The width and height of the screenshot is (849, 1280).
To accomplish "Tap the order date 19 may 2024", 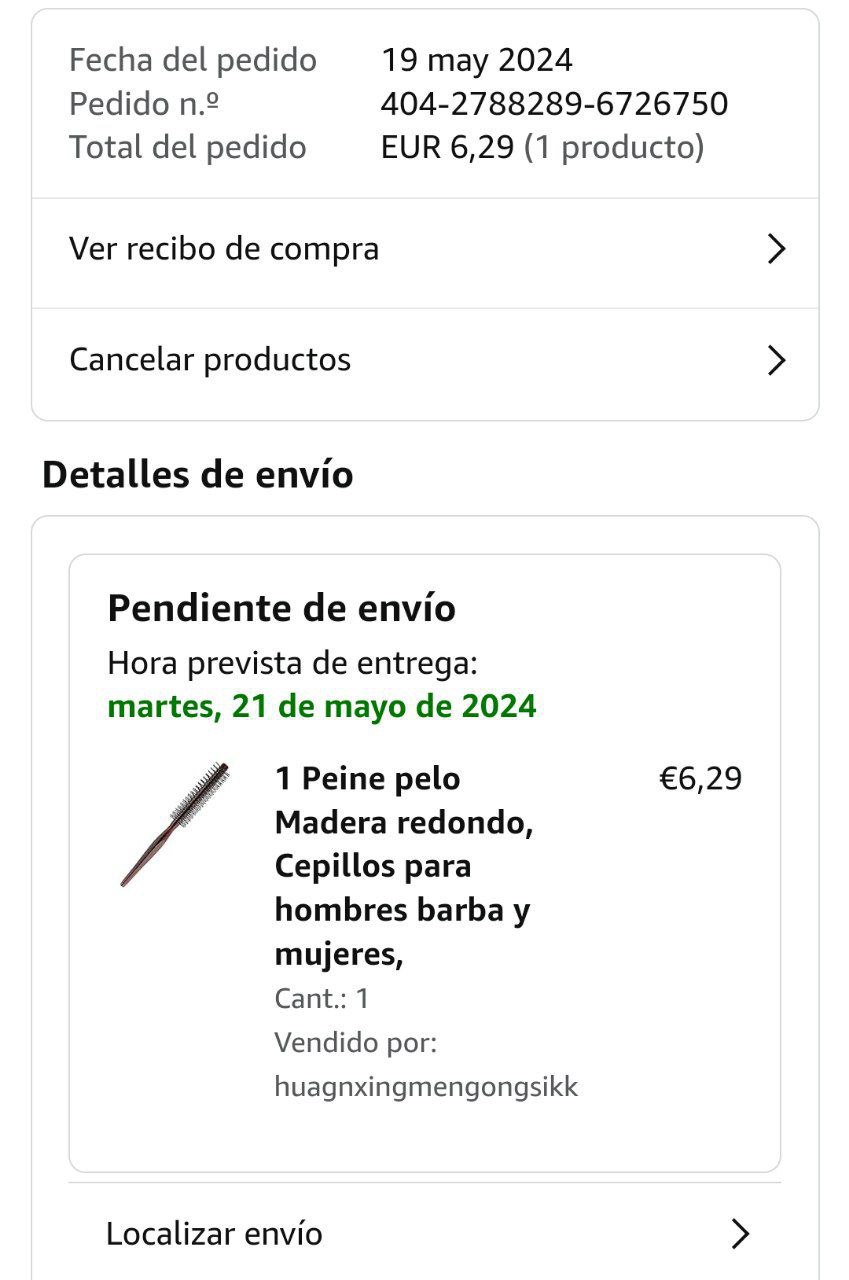I will (477, 60).
